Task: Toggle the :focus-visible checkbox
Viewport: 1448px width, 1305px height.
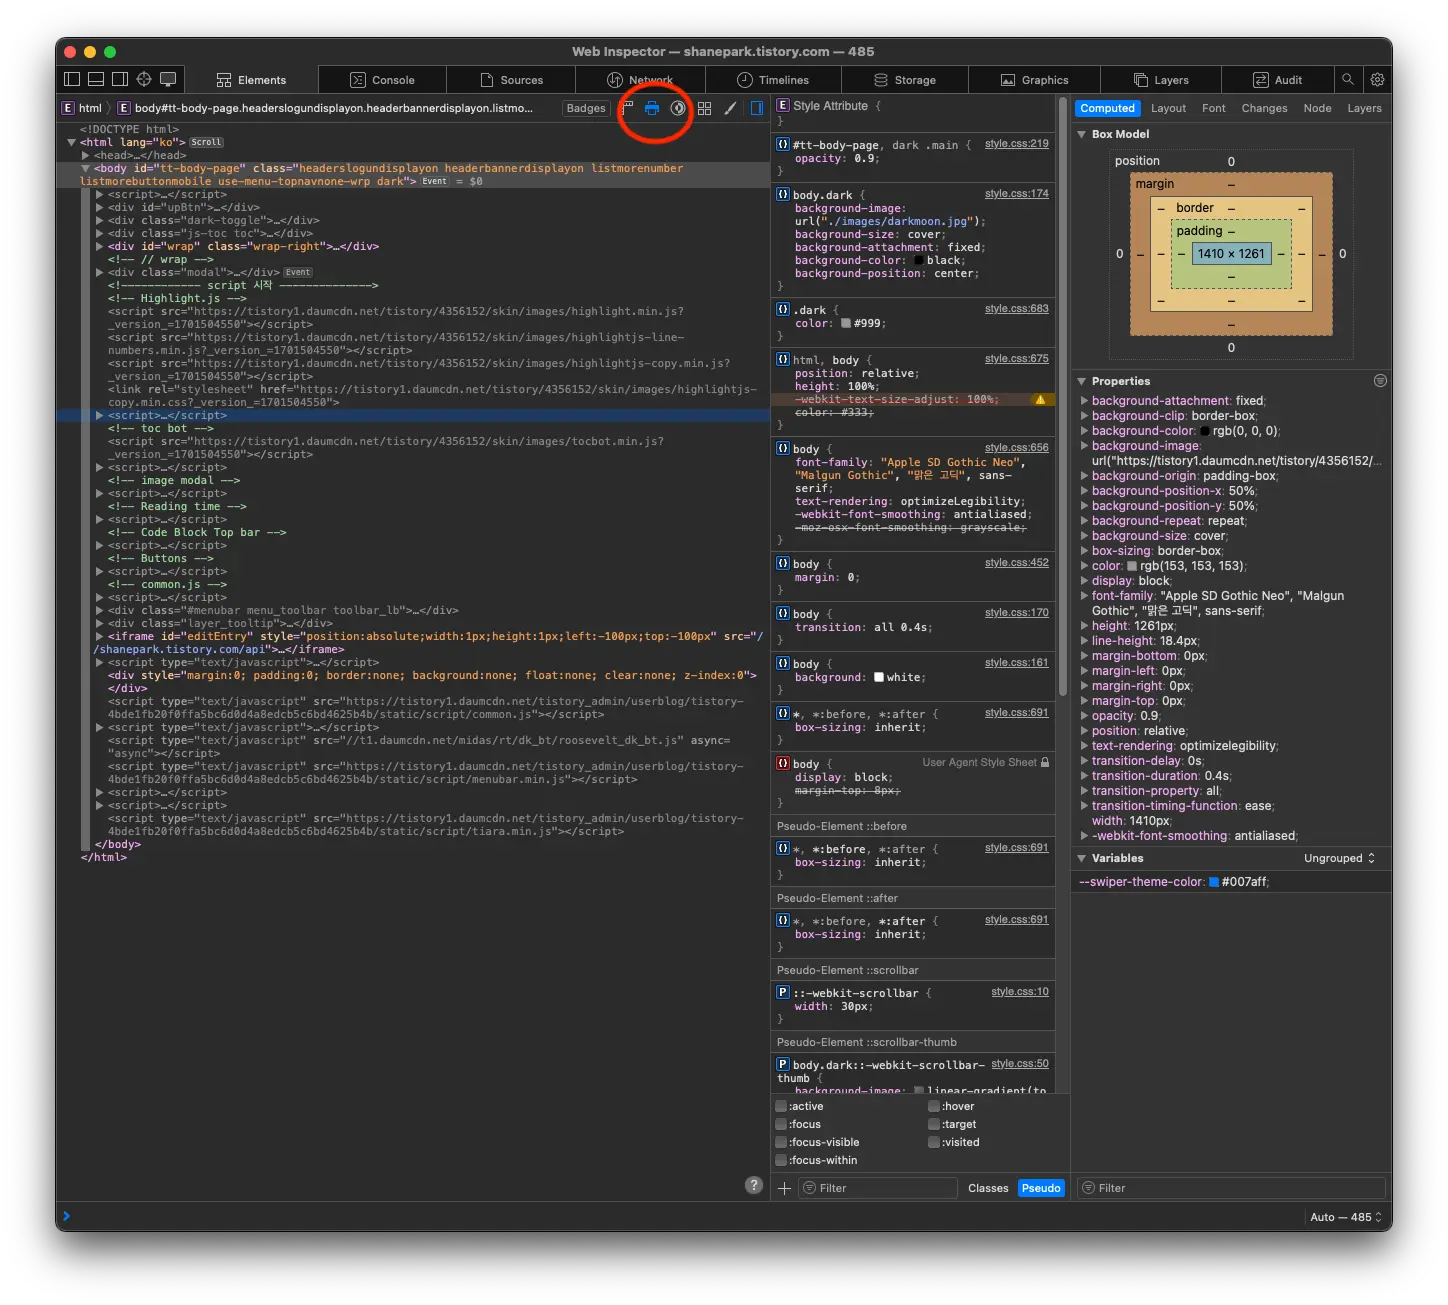Action: point(781,1142)
